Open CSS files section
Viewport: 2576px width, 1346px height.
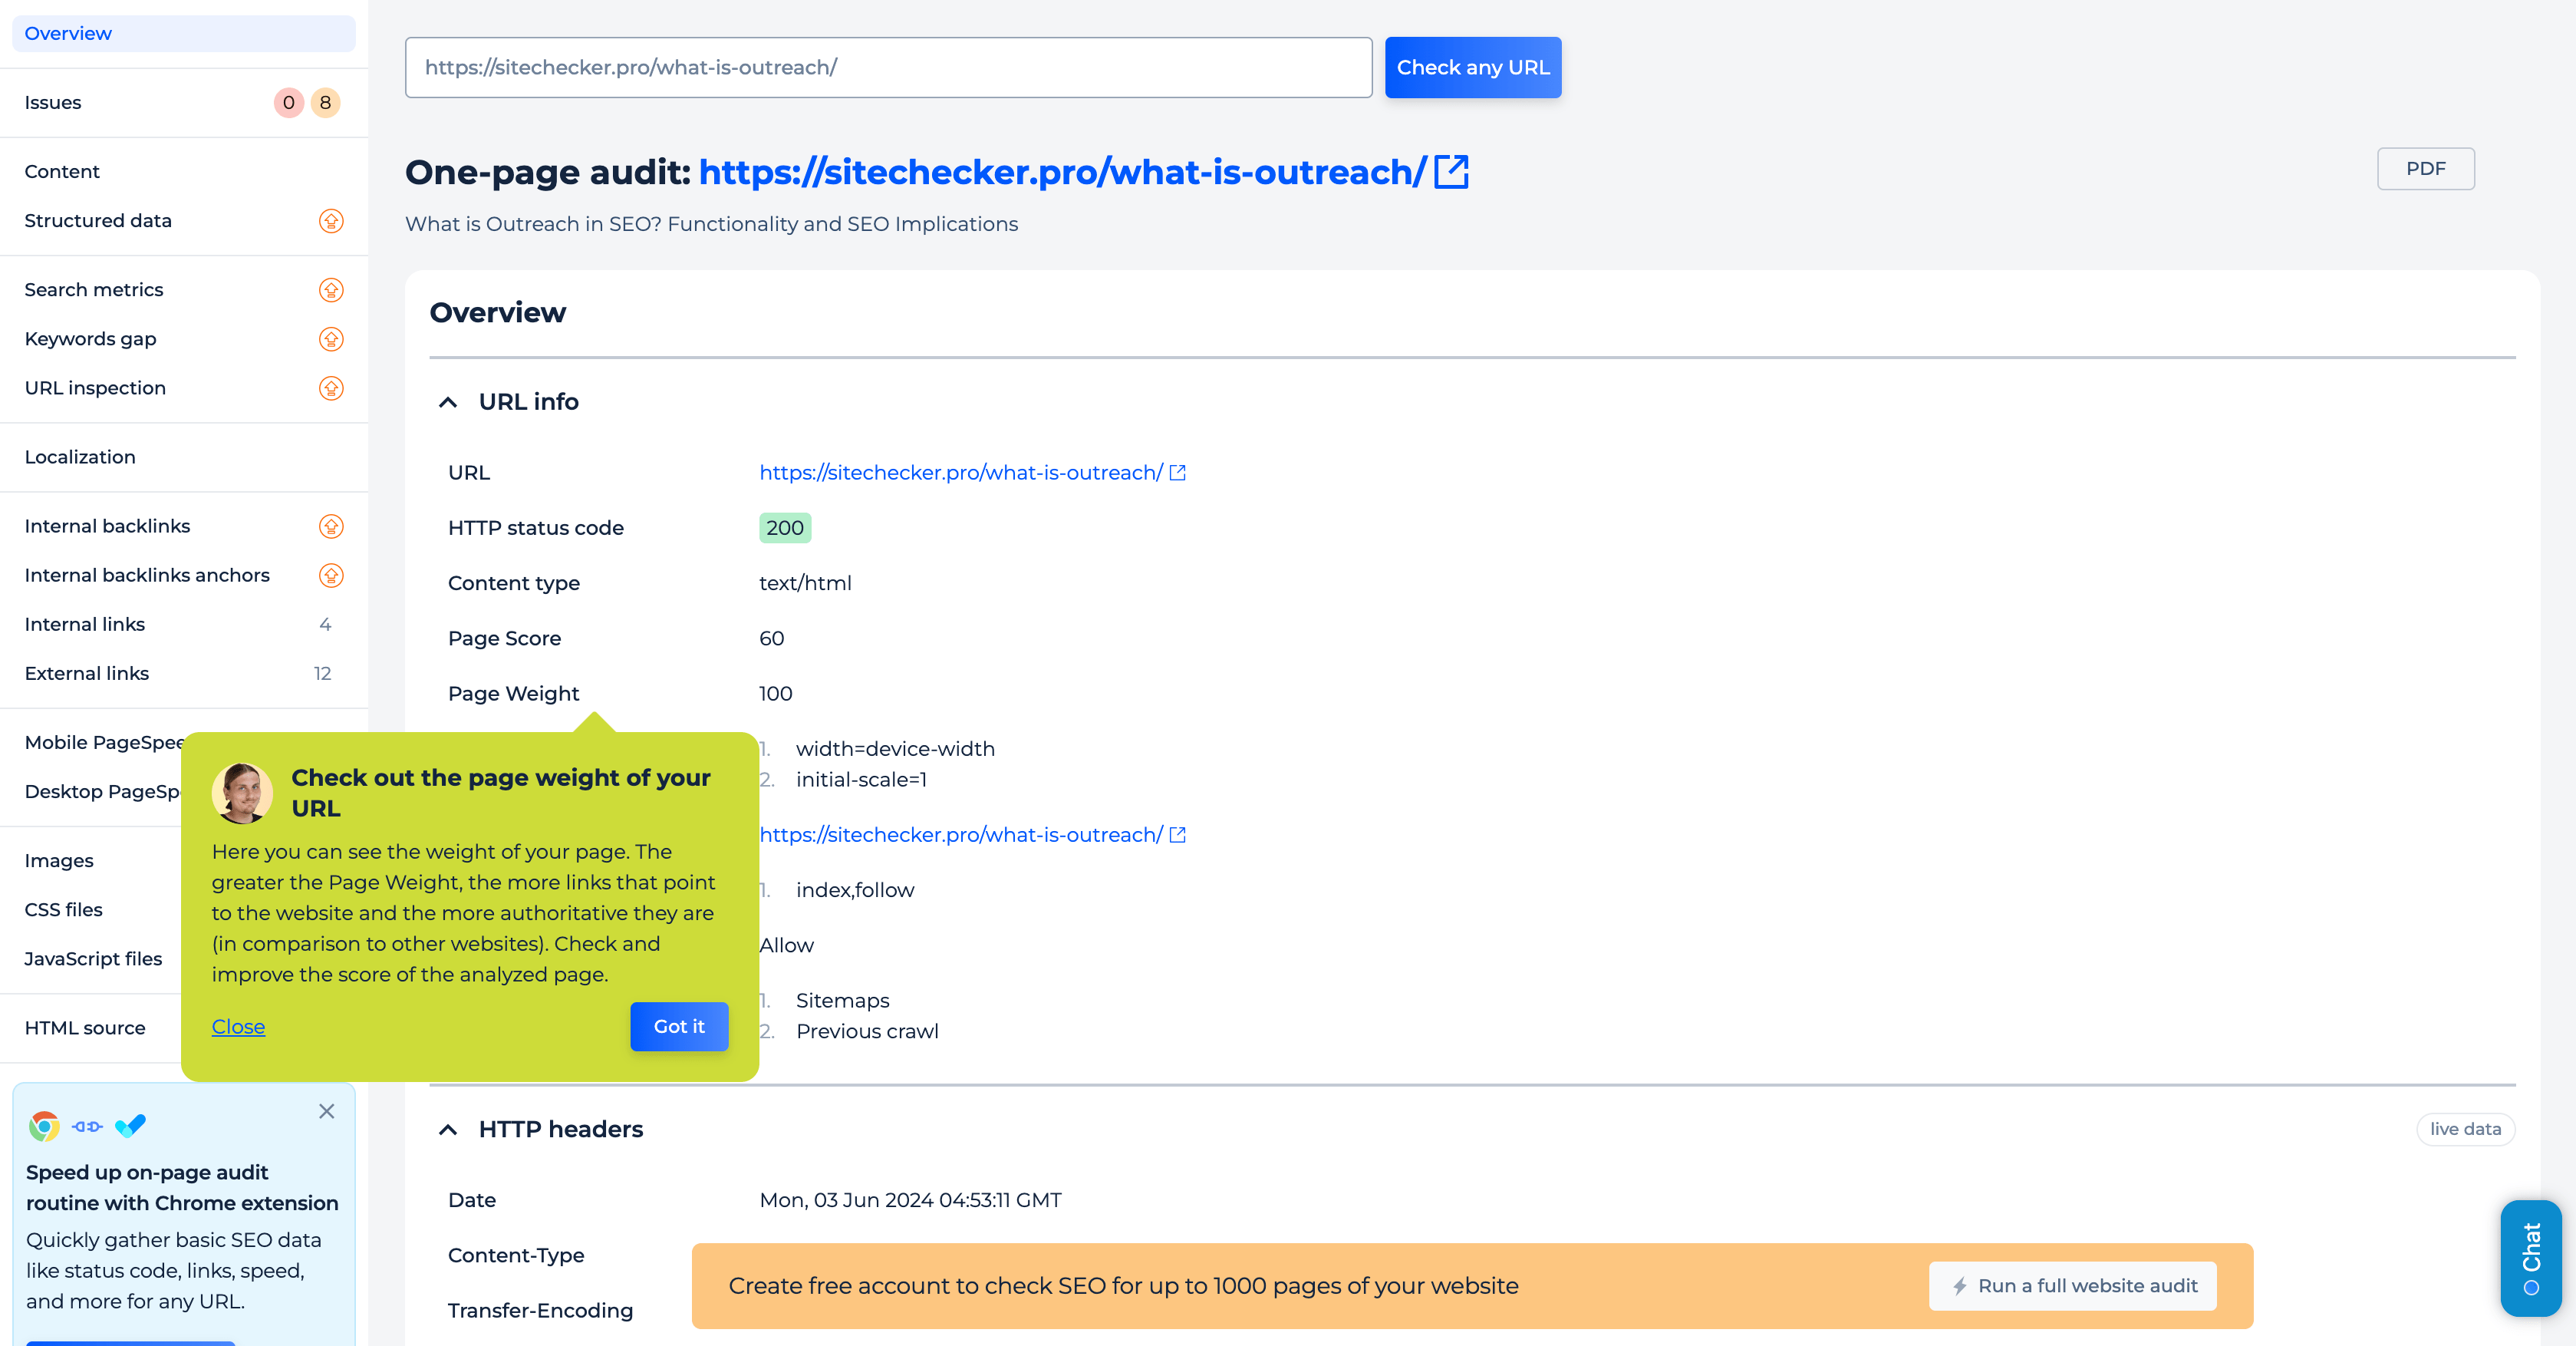coord(63,910)
